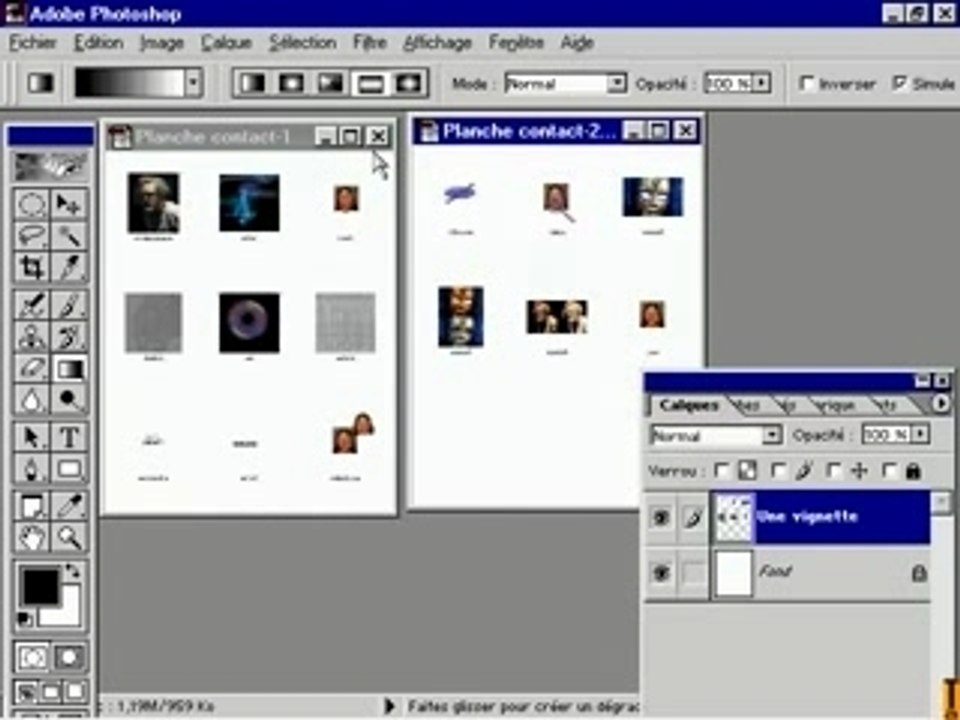The image size is (960, 720).
Task: Hide the Fond layer
Action: click(661, 573)
